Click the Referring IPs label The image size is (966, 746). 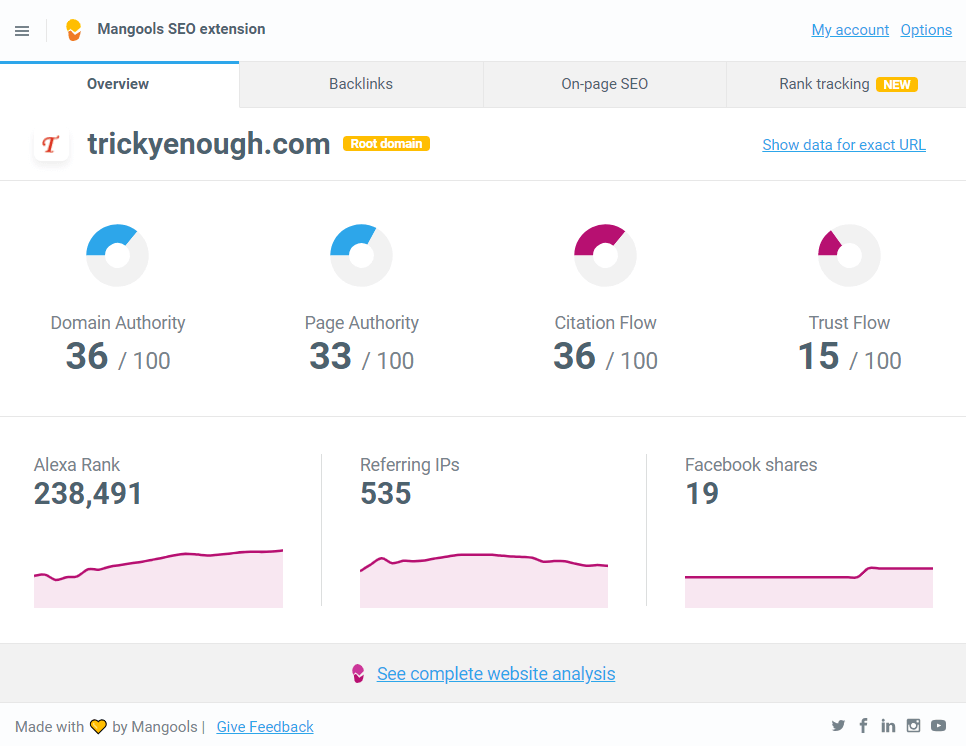tap(410, 464)
